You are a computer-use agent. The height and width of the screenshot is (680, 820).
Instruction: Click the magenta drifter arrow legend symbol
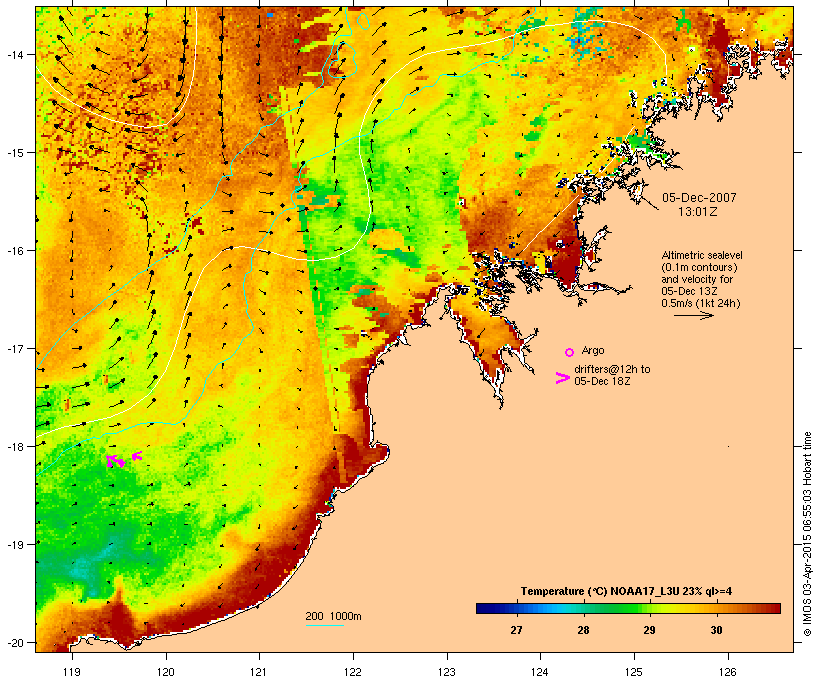[x=563, y=378]
